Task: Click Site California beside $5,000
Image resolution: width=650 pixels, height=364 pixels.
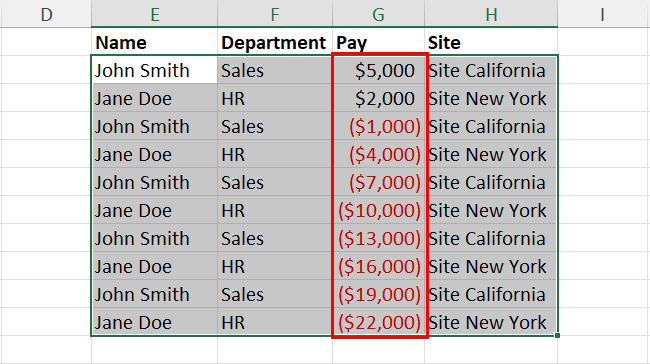Action: tap(491, 70)
